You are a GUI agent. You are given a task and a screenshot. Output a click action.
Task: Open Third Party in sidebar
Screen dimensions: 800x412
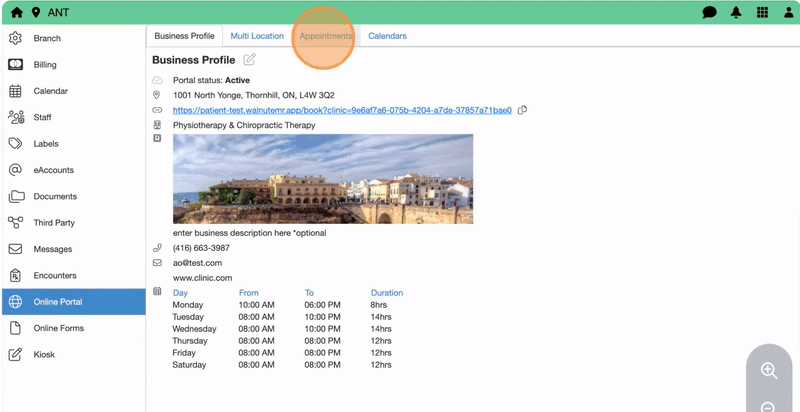[54, 223]
